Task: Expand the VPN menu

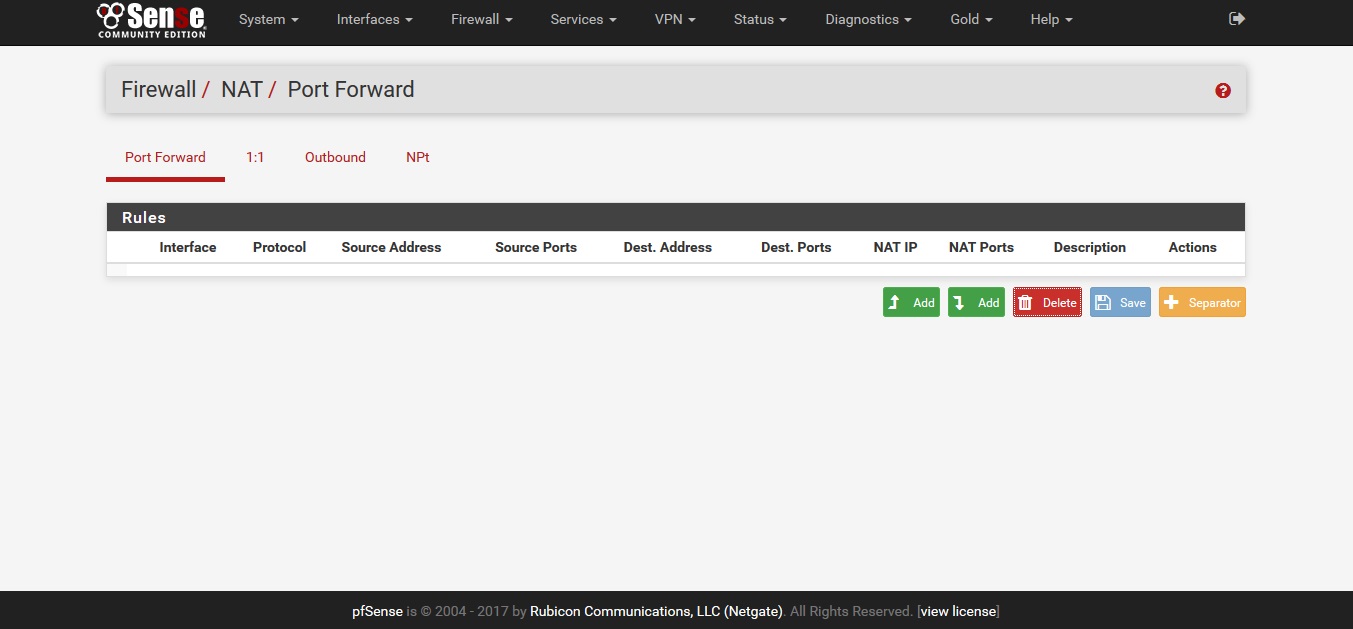Action: (675, 20)
